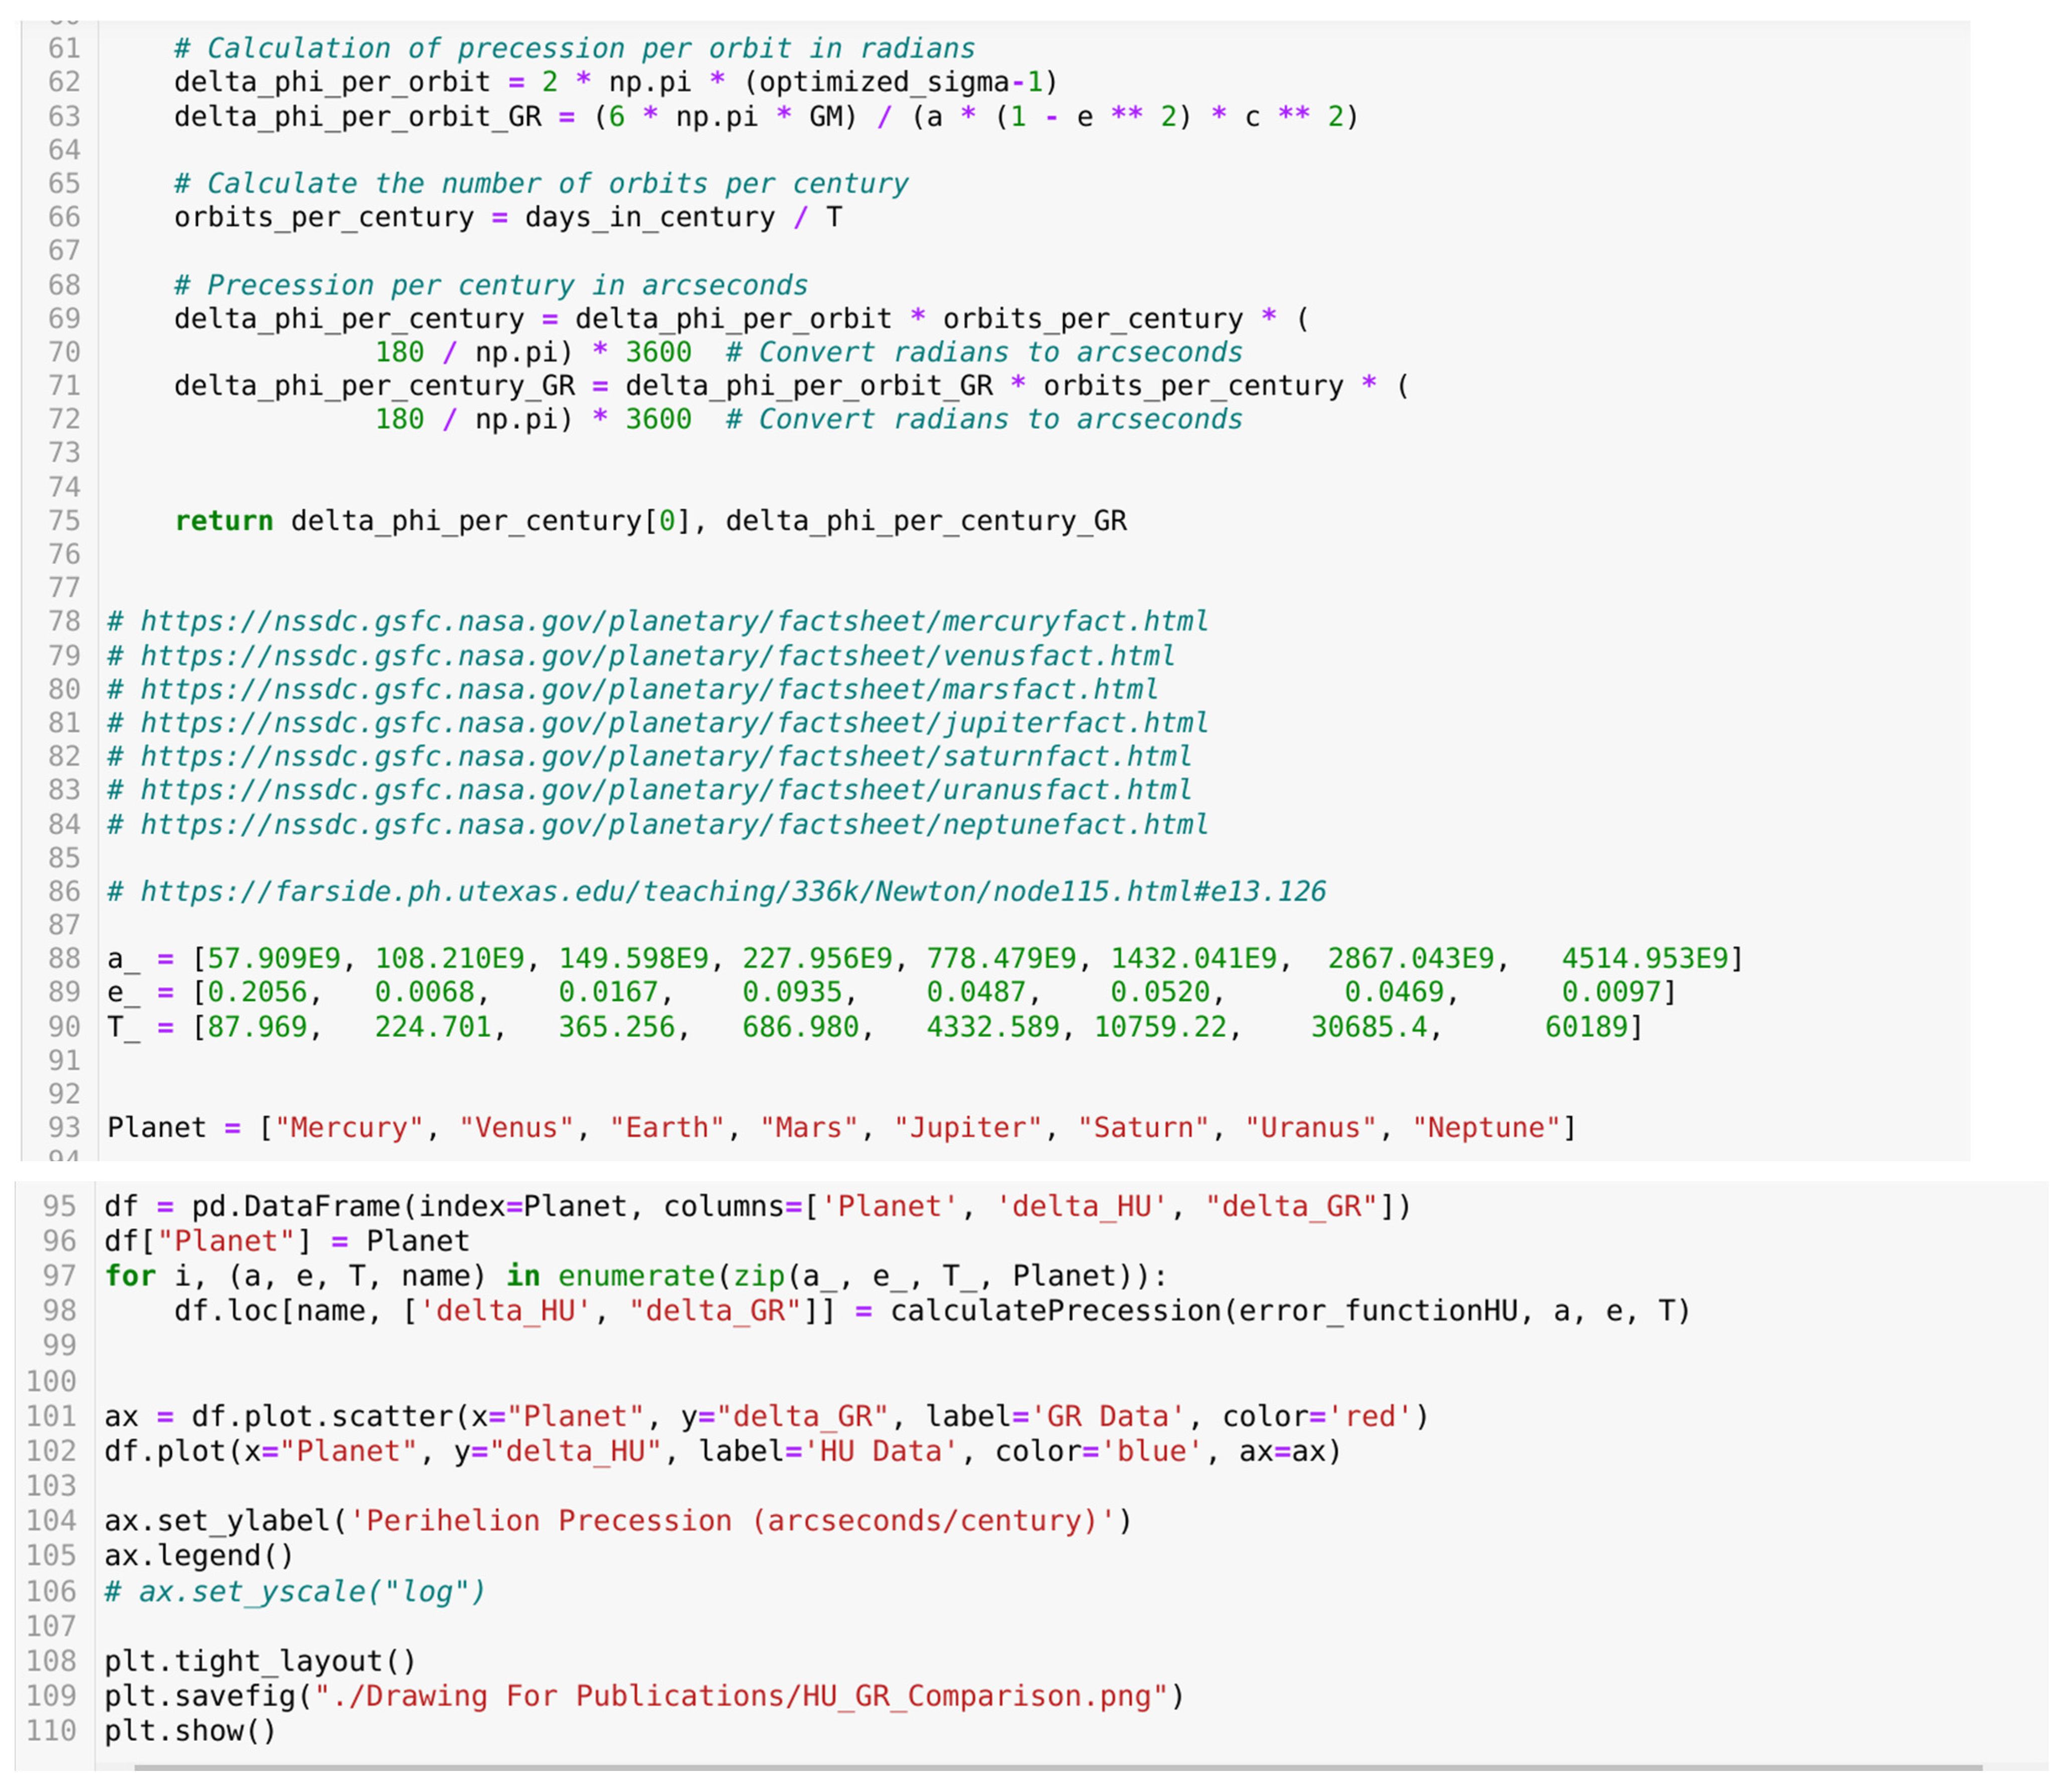Click the value 57.909E9 in a_ list
Image resolution: width=2069 pixels, height=1792 pixels.
pyautogui.click(x=274, y=959)
